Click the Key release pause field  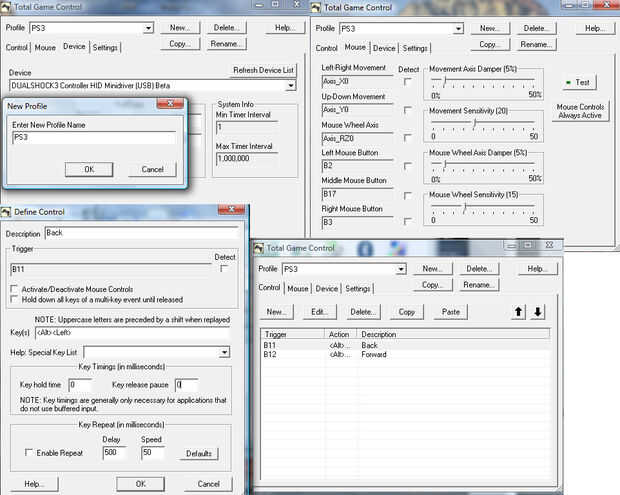[x=186, y=385]
